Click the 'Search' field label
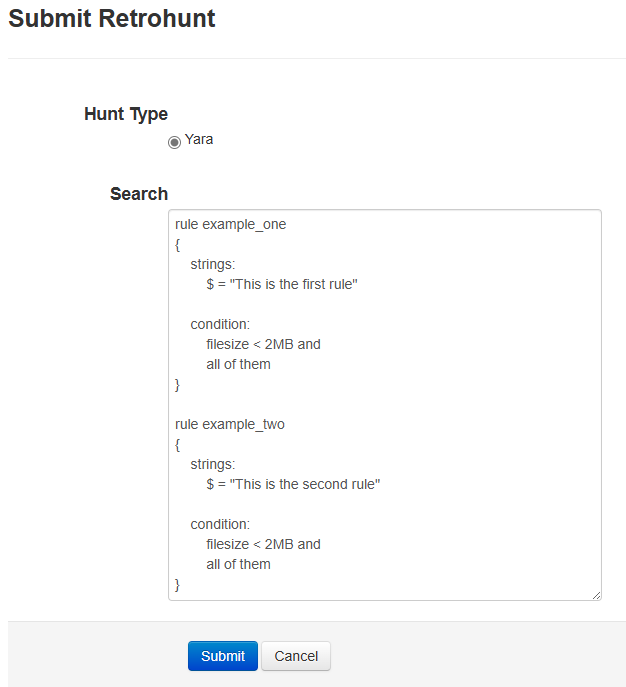 tap(139, 194)
